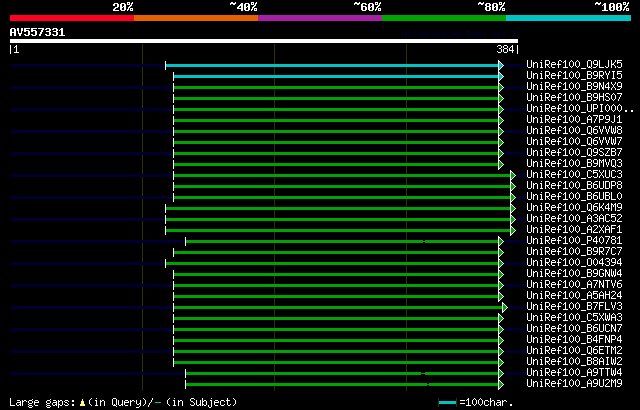Image resolution: width=640 pixels, height=410 pixels.
Task: Click the cyan 100char scale bar in the legend
Action: tap(447, 403)
